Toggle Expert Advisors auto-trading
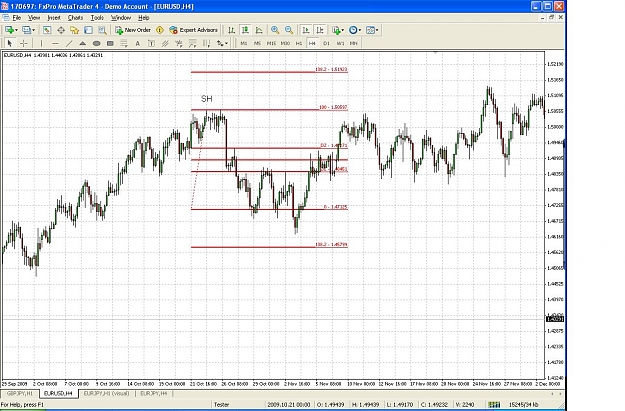The image size is (625, 411). point(193,30)
